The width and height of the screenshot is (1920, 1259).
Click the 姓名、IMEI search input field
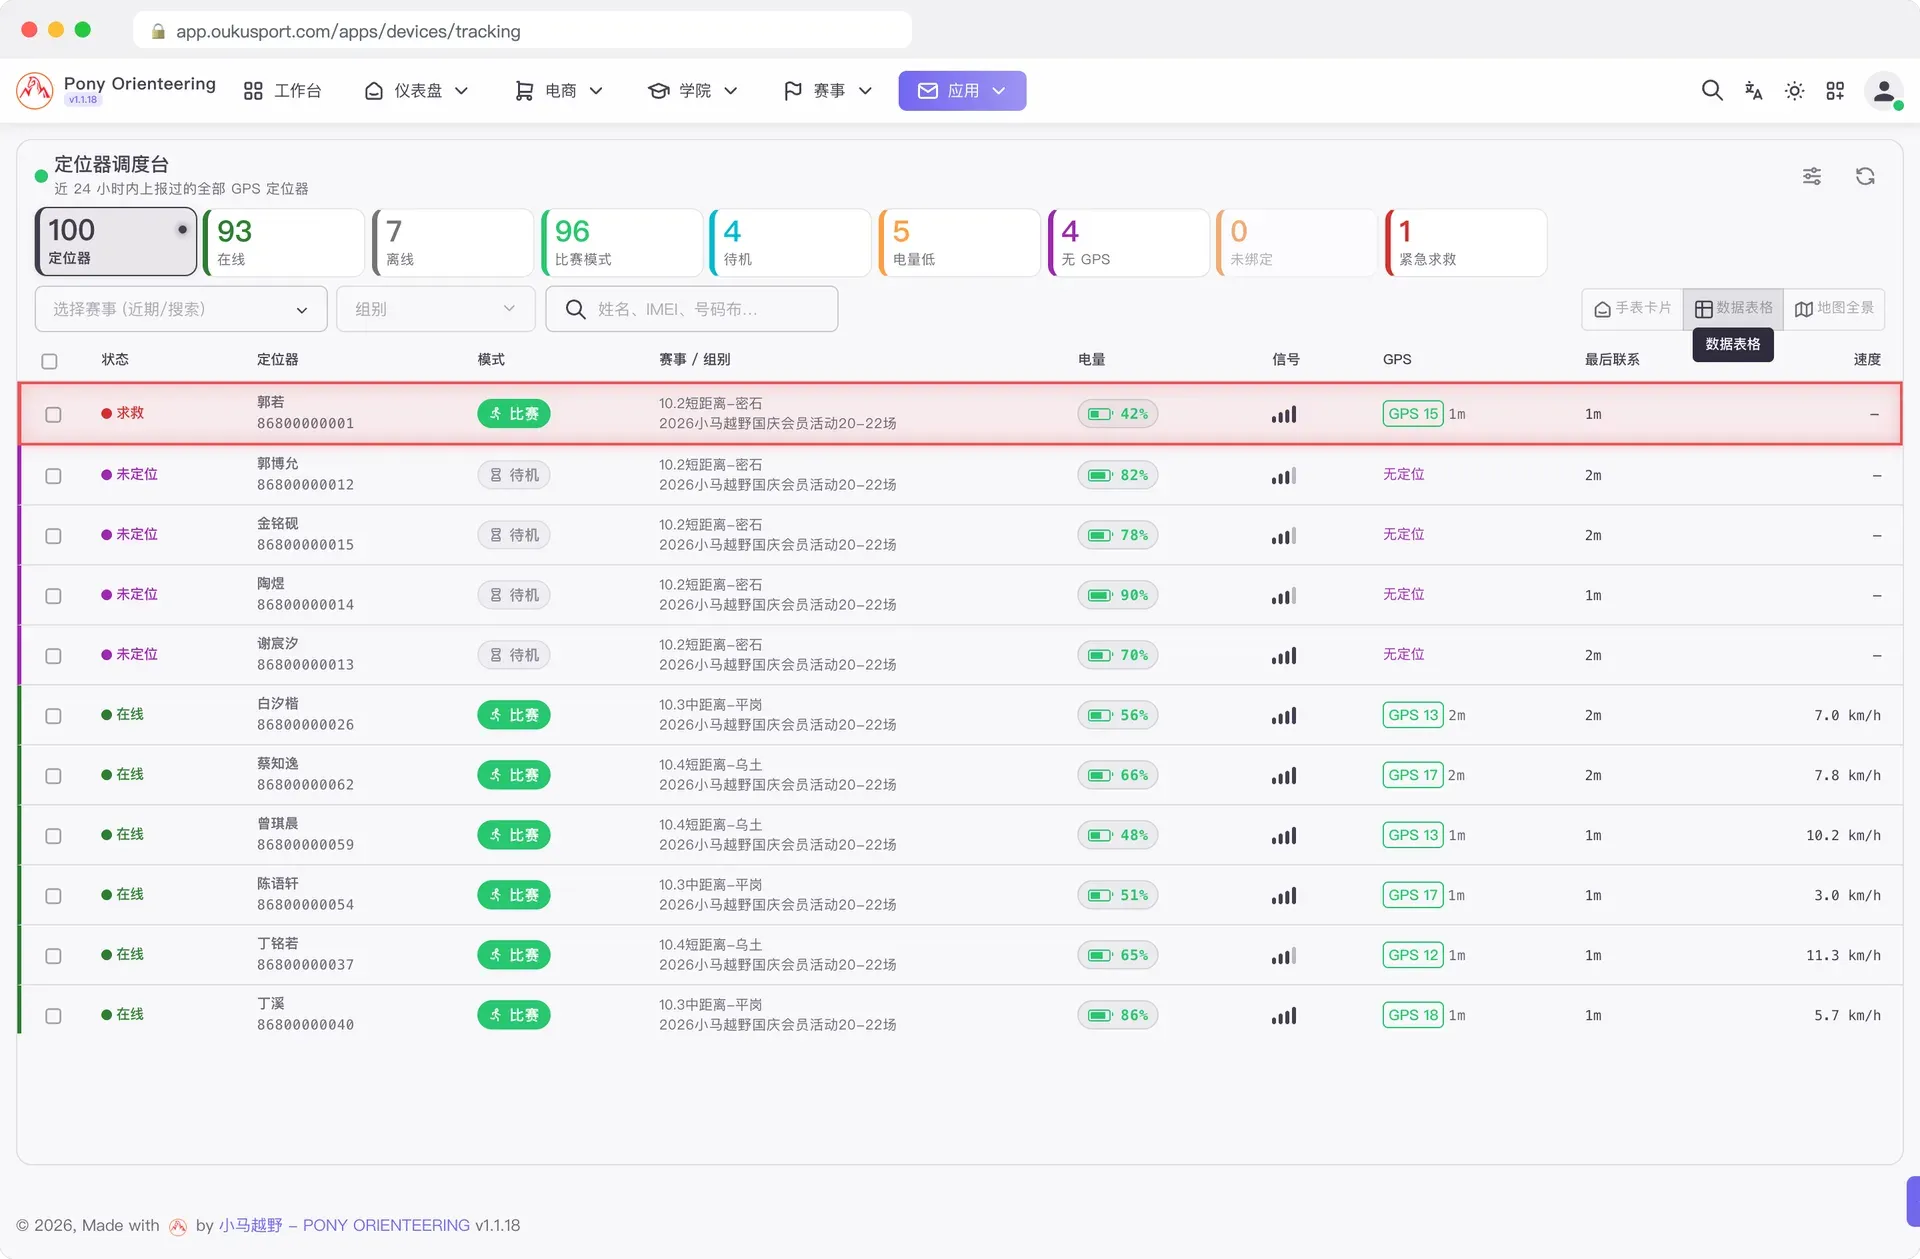pyautogui.click(x=692, y=309)
